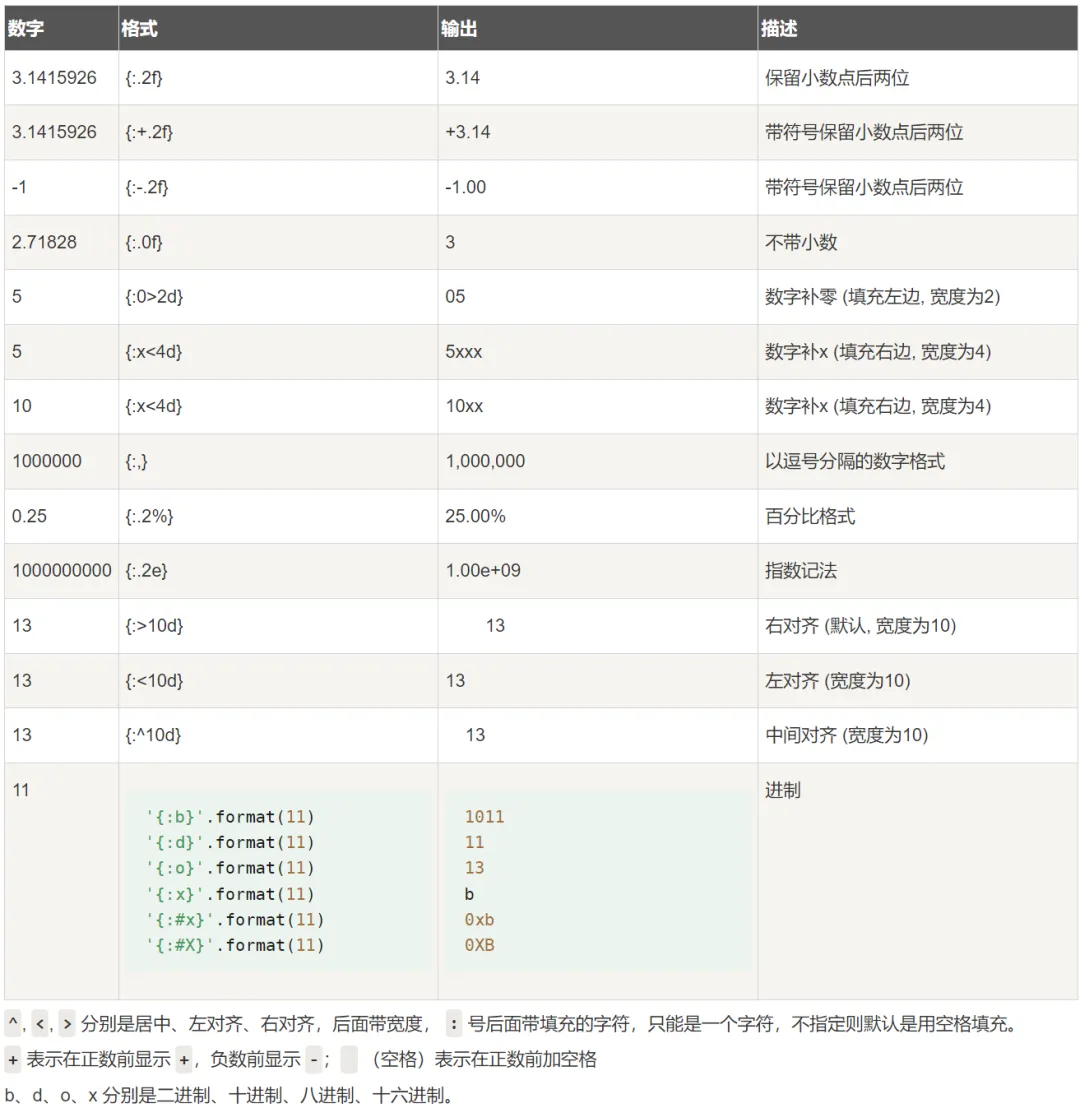Click the ^ inline code below table
This screenshot has width=1080, height=1108.
point(13,1024)
